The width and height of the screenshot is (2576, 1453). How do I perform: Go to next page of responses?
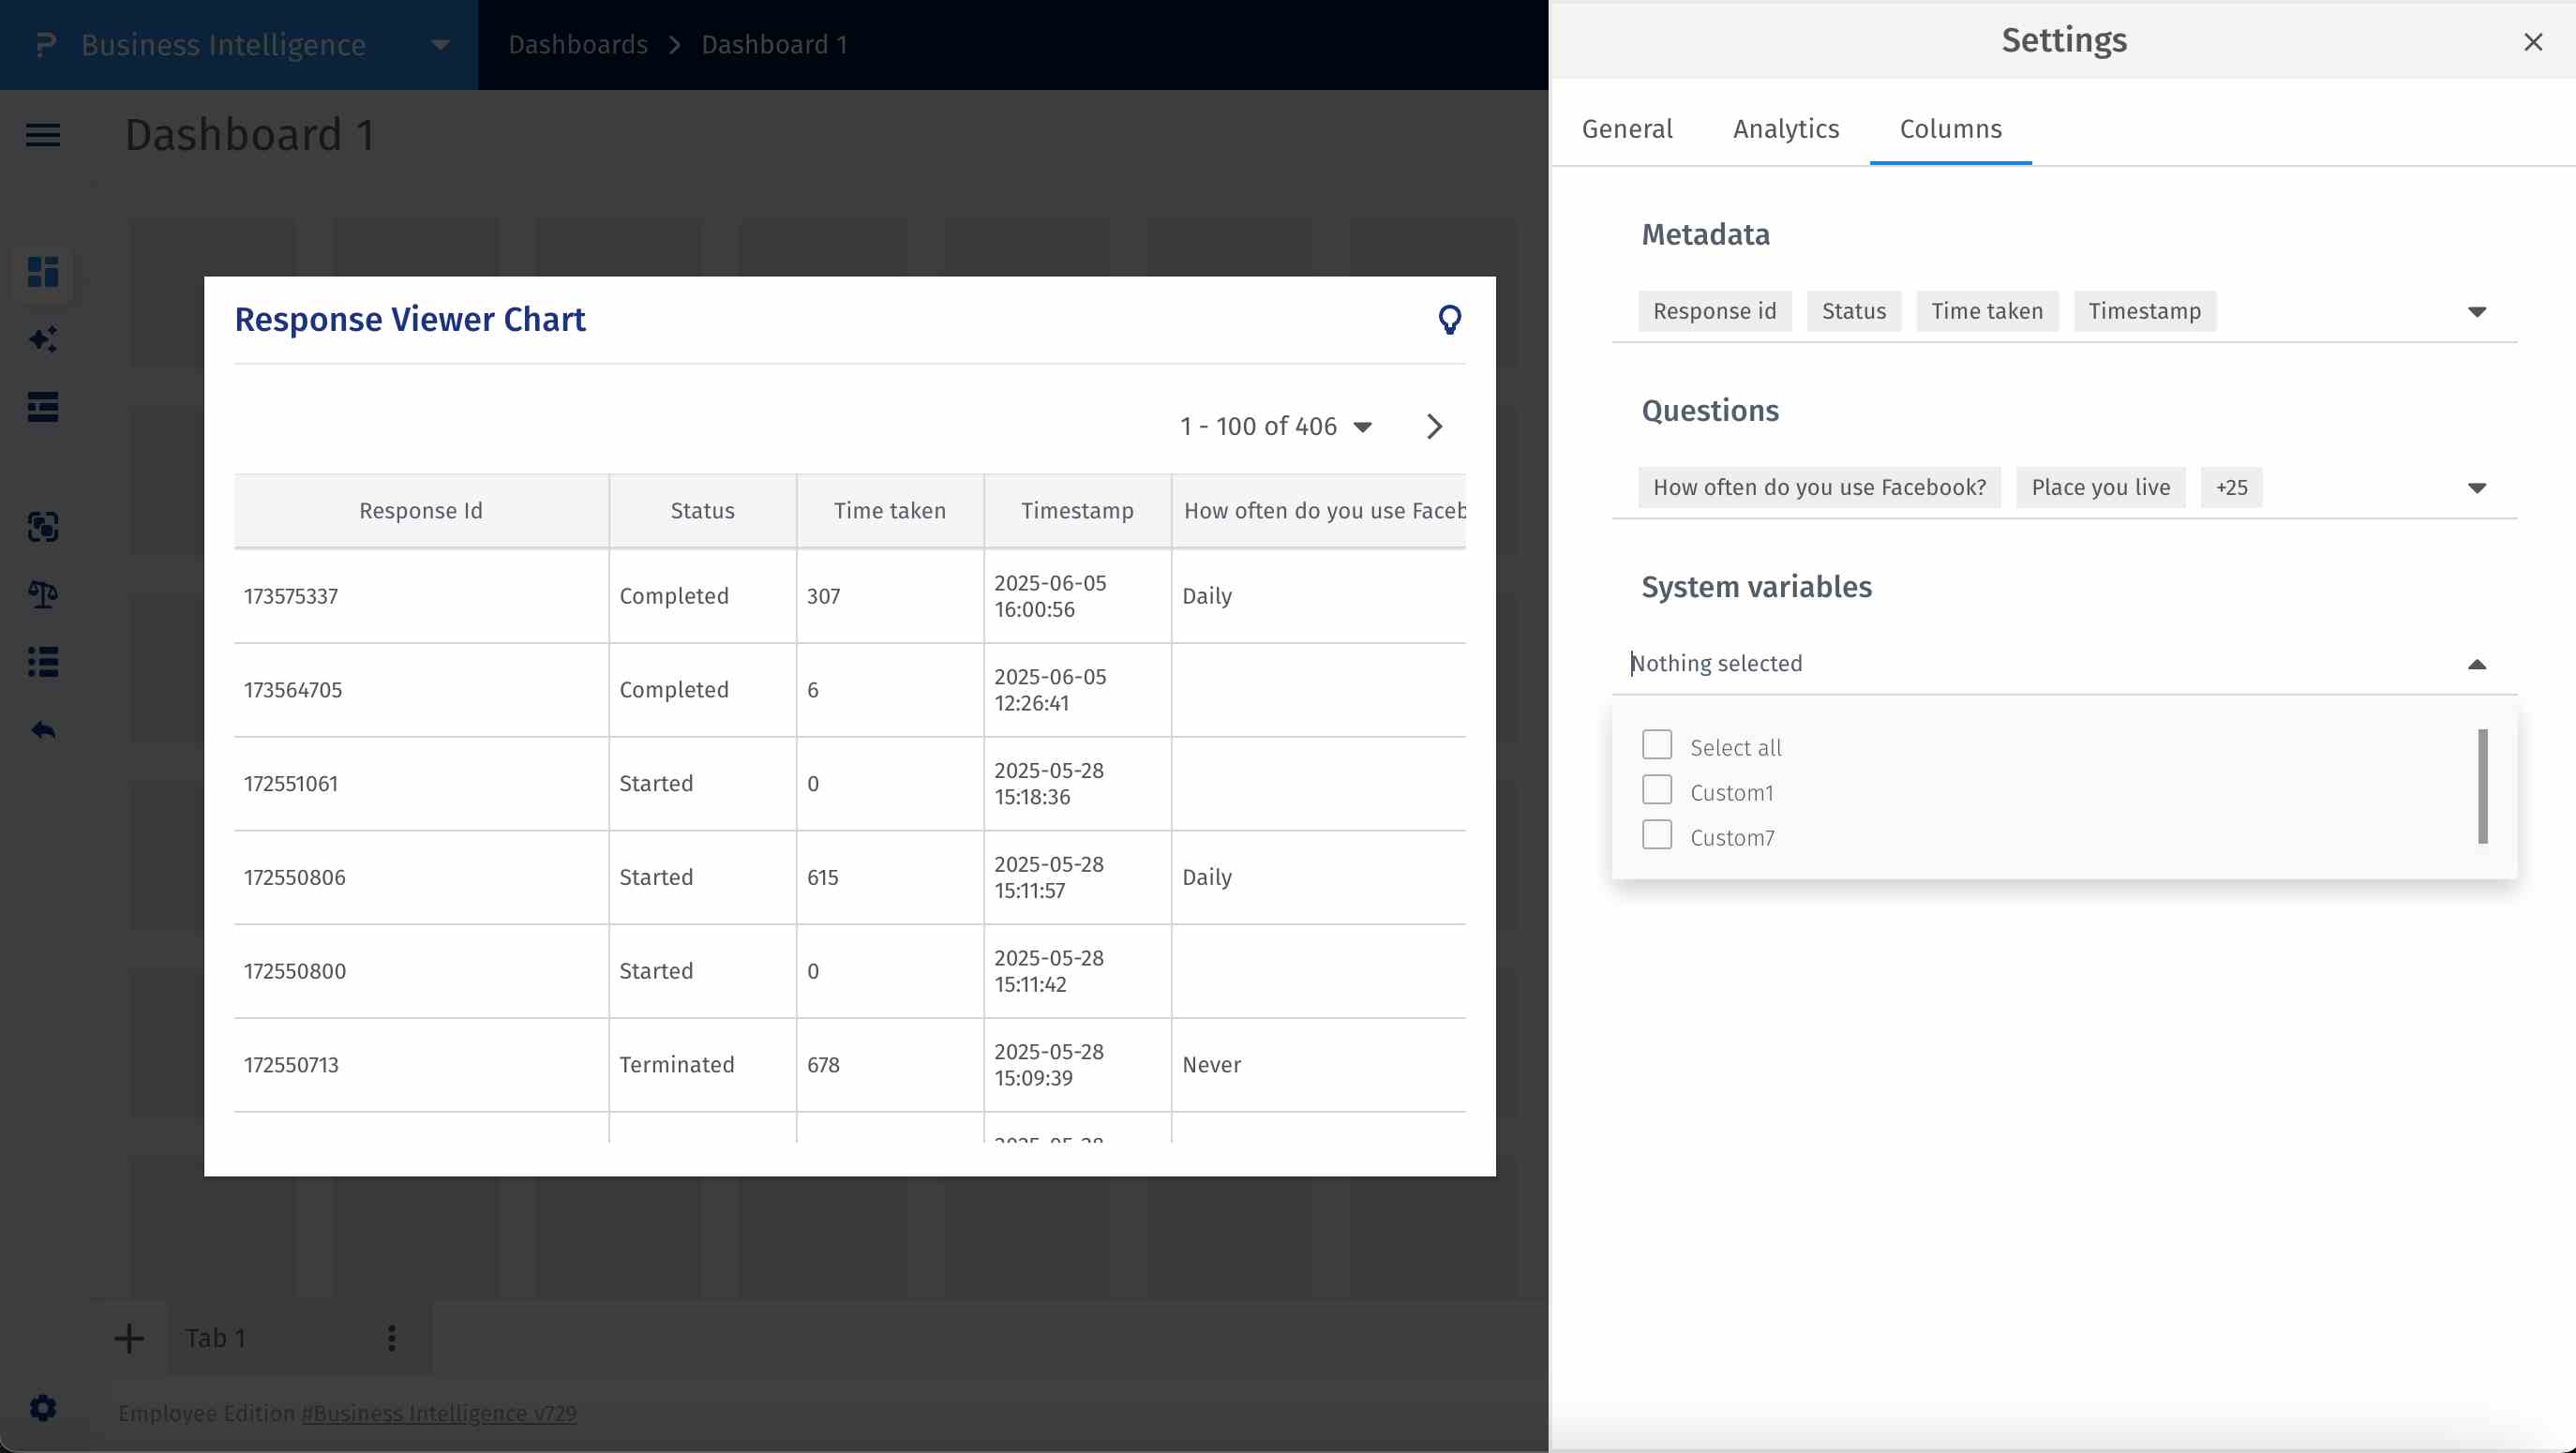pos(1434,427)
